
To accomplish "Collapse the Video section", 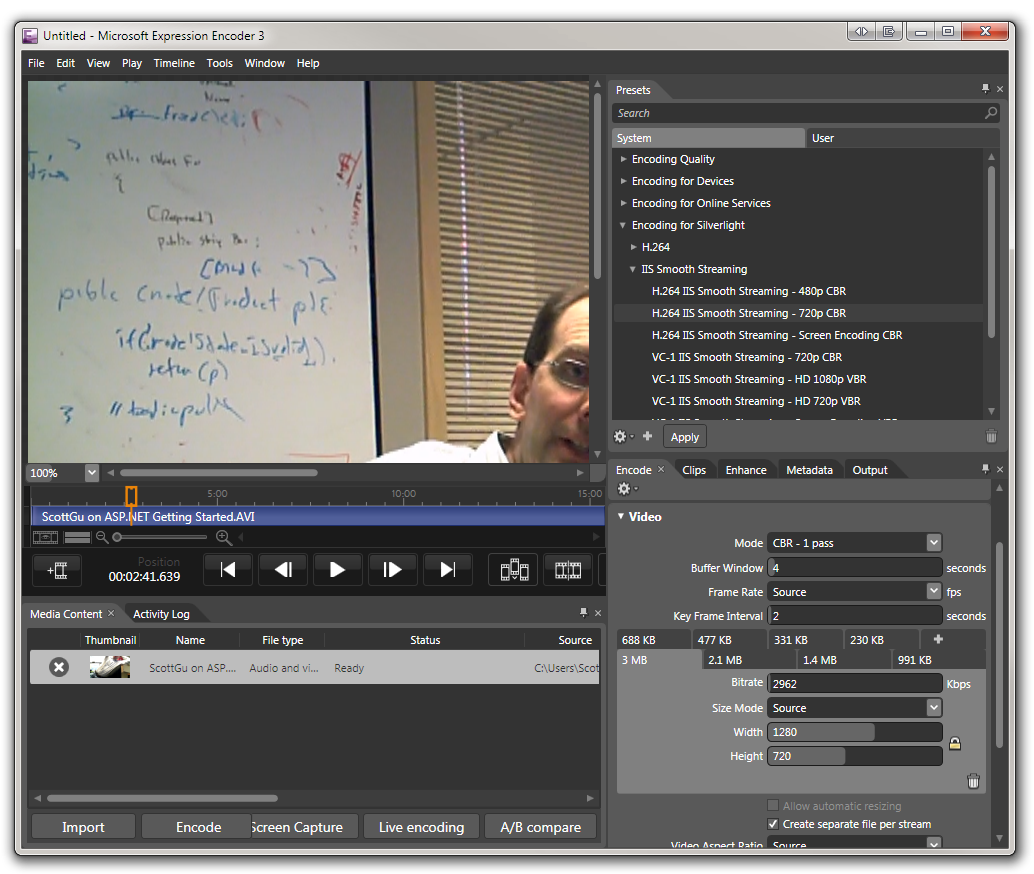I will click(621, 516).
